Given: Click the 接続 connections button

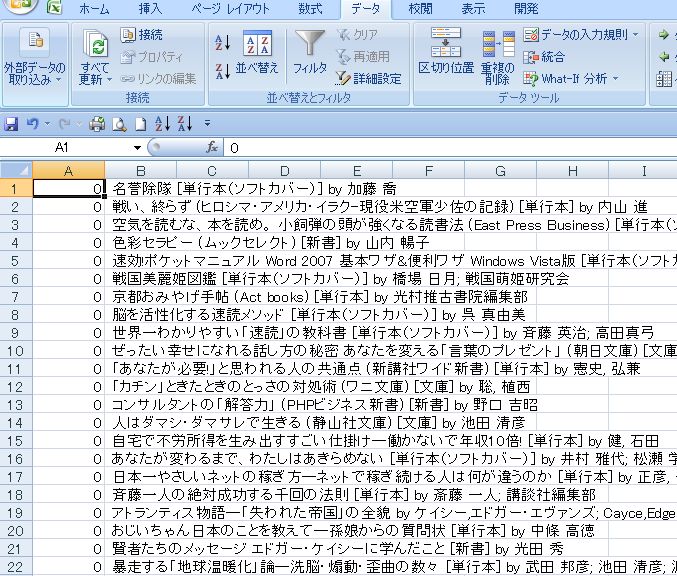Looking at the screenshot, I should click(x=142, y=35).
